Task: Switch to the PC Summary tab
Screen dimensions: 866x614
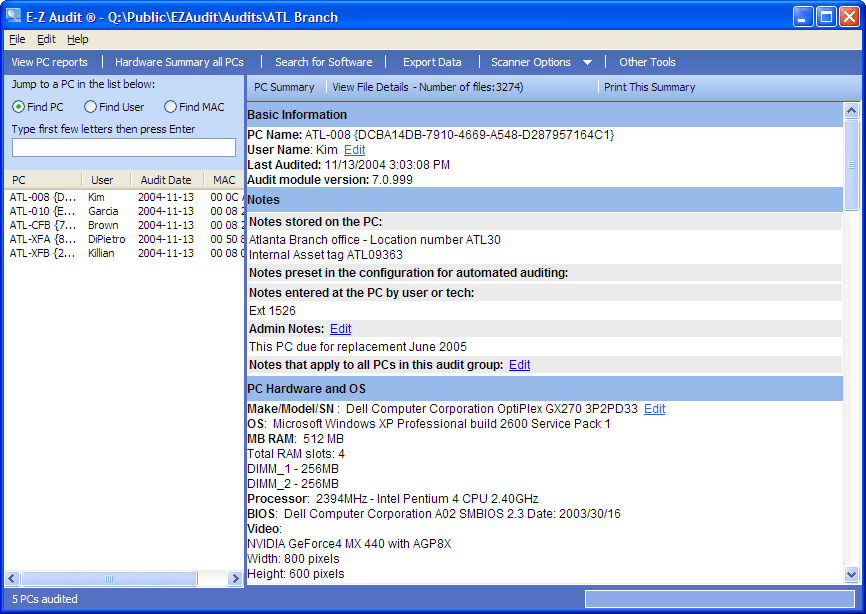Action: coord(285,88)
